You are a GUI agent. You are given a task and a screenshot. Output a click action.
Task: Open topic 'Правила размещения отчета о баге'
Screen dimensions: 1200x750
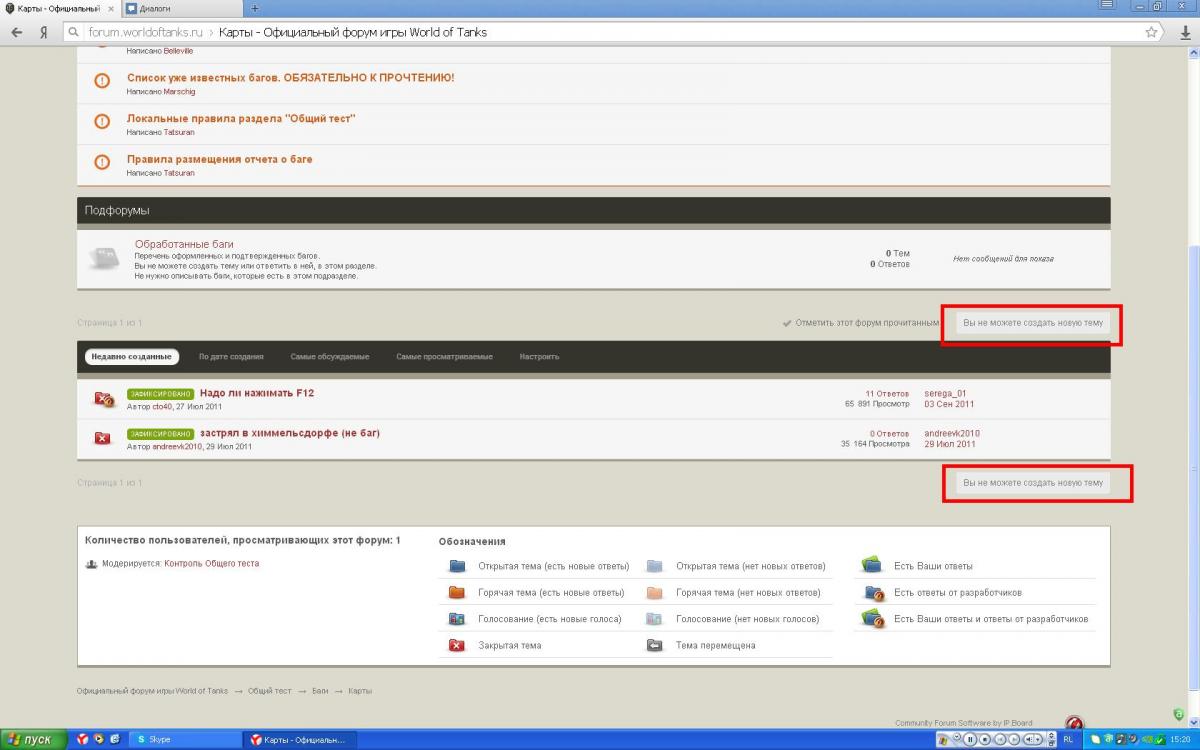pos(220,159)
